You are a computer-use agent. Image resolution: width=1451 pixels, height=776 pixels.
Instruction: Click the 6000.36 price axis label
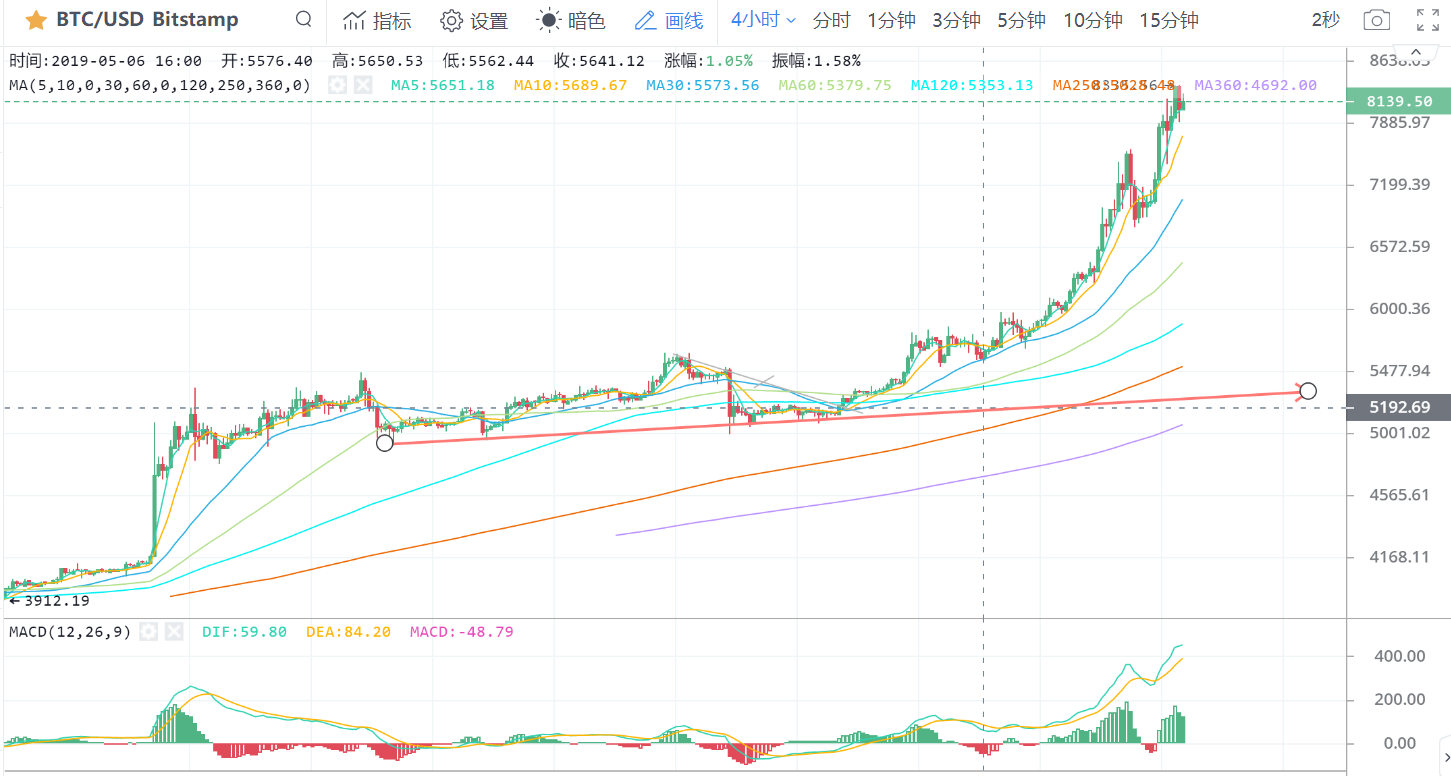click(1400, 308)
